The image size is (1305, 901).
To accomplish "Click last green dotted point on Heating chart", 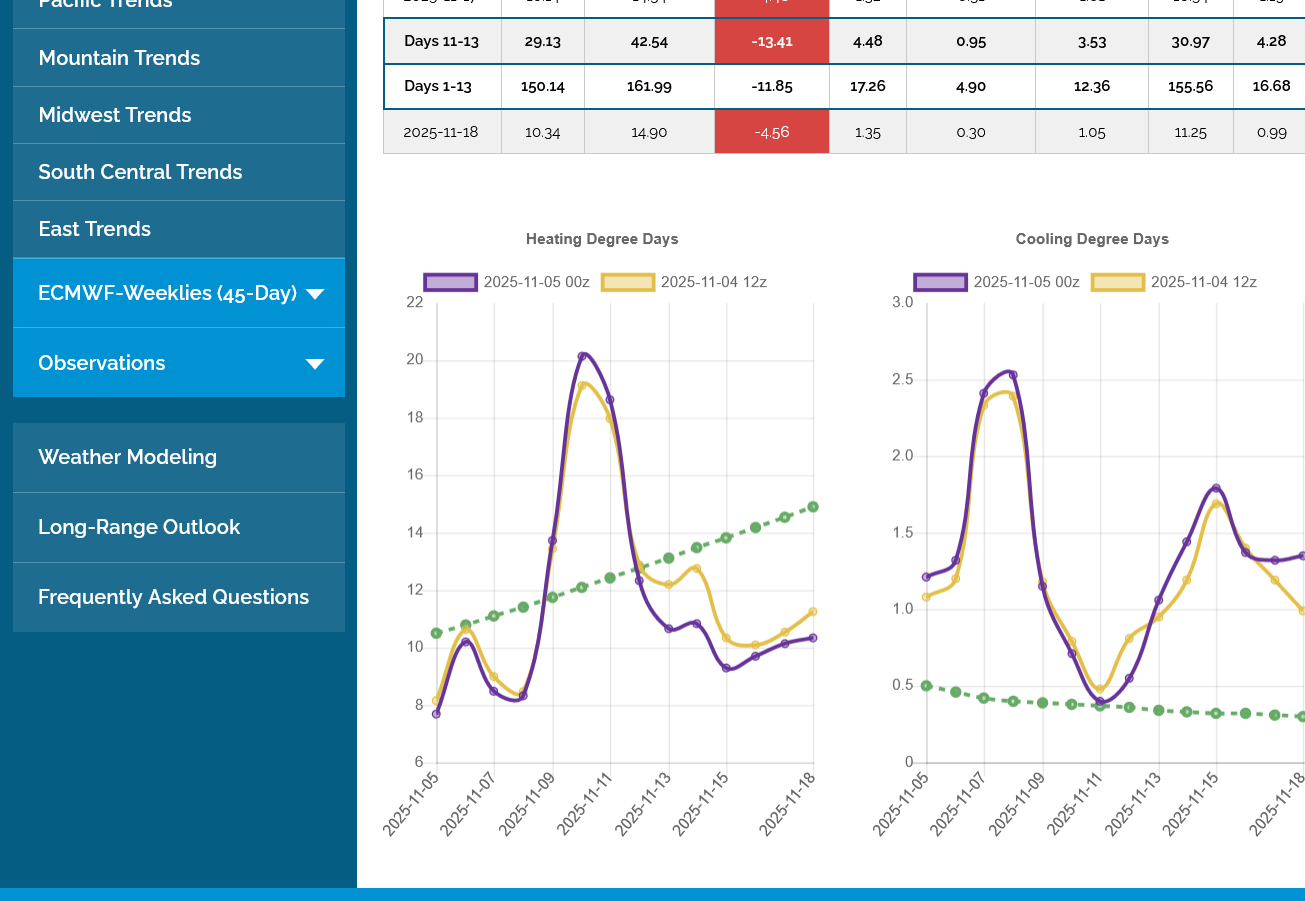I will [813, 507].
